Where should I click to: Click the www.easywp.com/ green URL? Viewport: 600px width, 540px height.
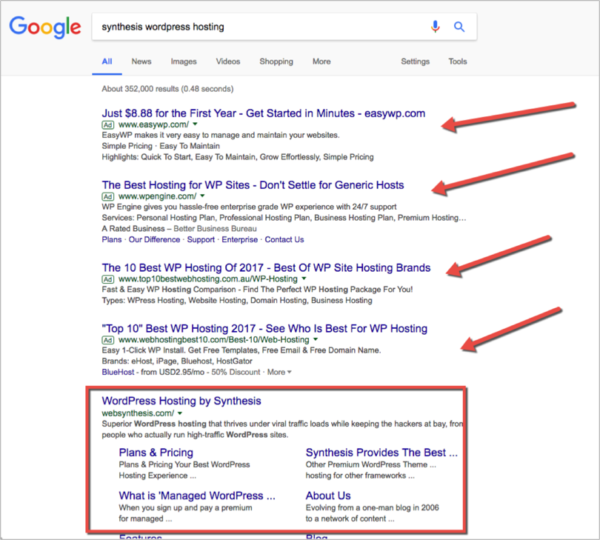click(153, 124)
